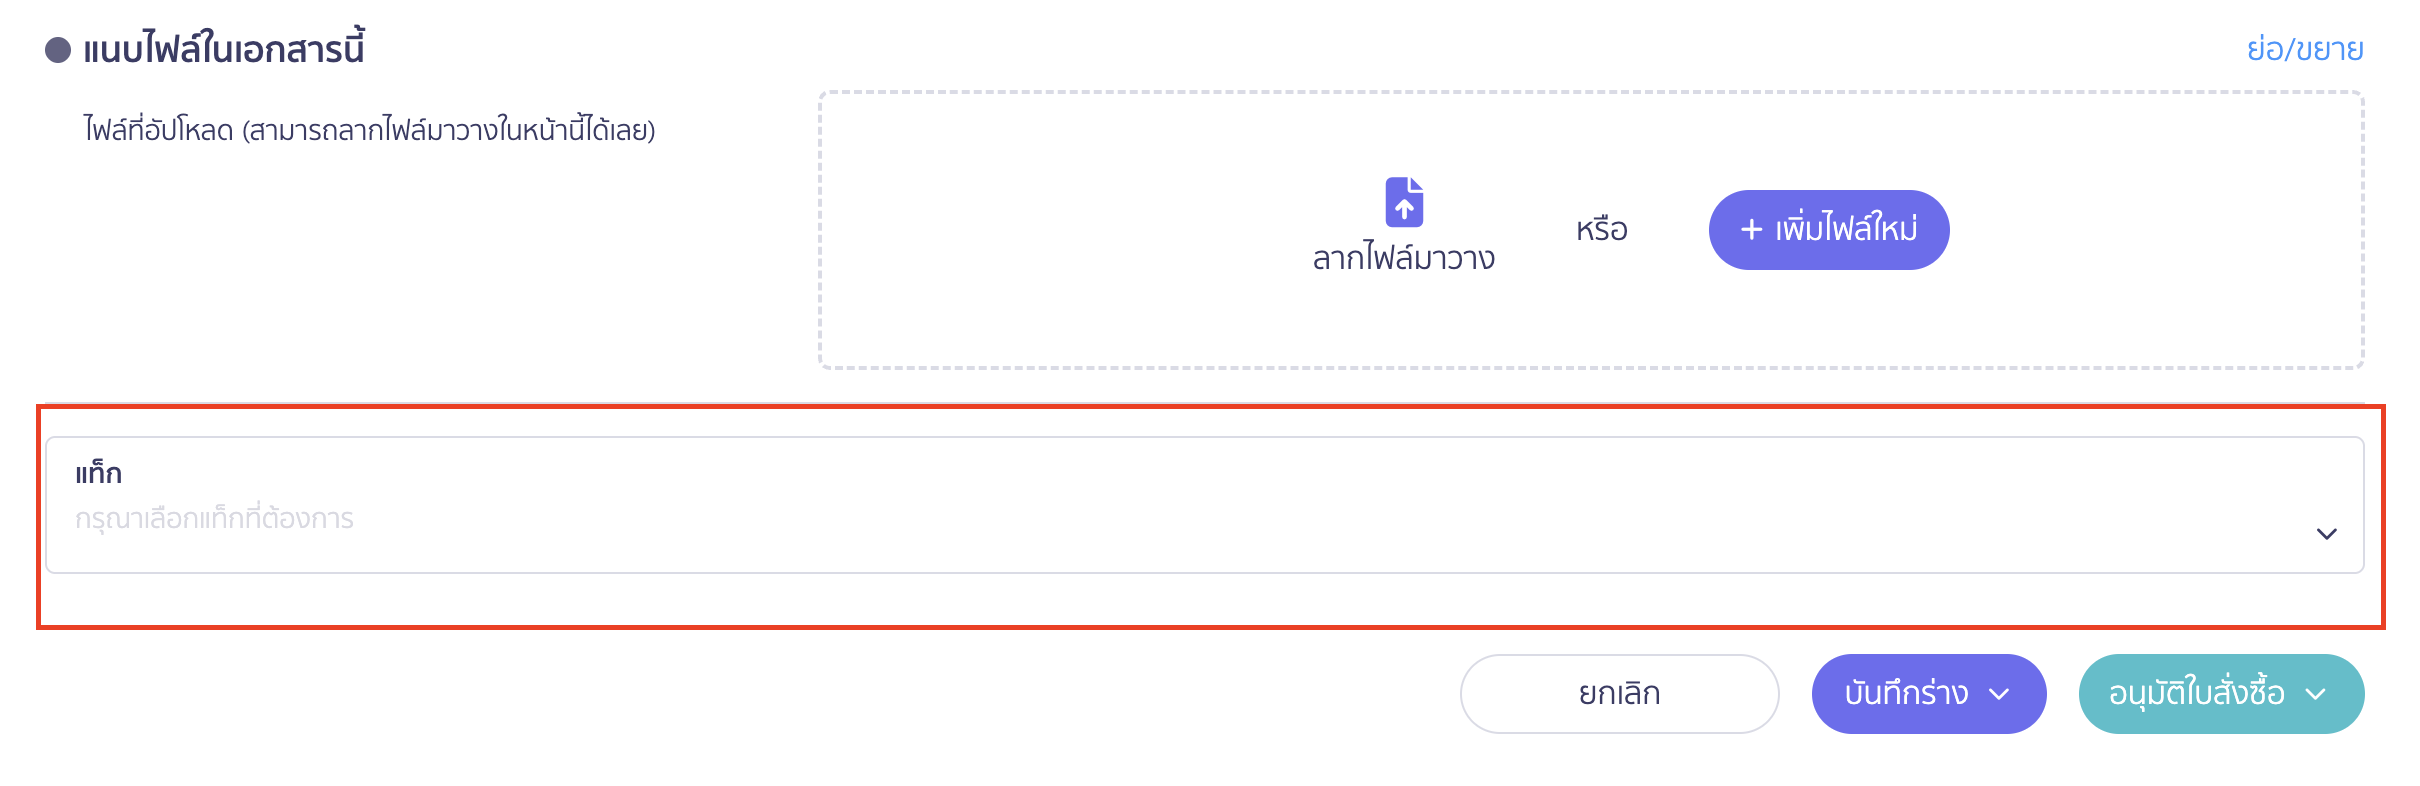
Task: Select the แนบไฟล์ในเอกสารนี้ section heading
Action: (x=223, y=49)
